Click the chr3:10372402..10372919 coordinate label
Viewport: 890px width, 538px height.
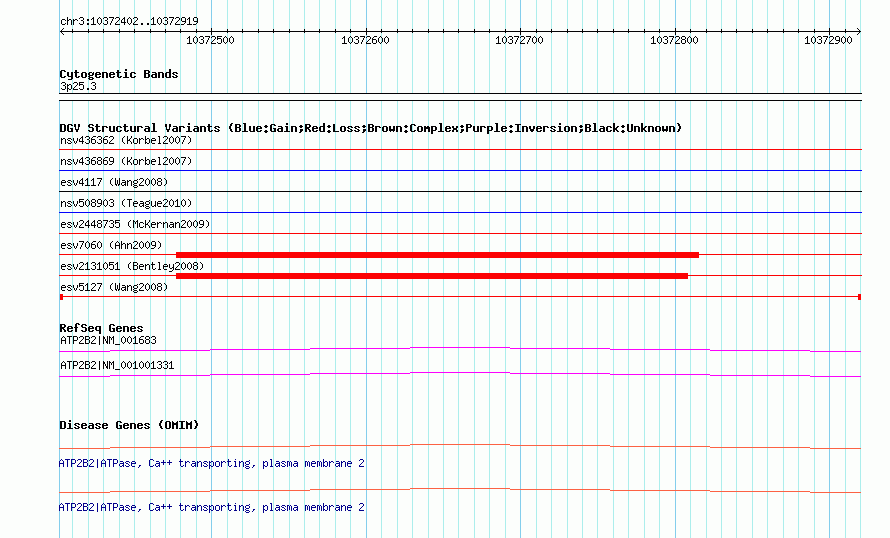(x=129, y=21)
